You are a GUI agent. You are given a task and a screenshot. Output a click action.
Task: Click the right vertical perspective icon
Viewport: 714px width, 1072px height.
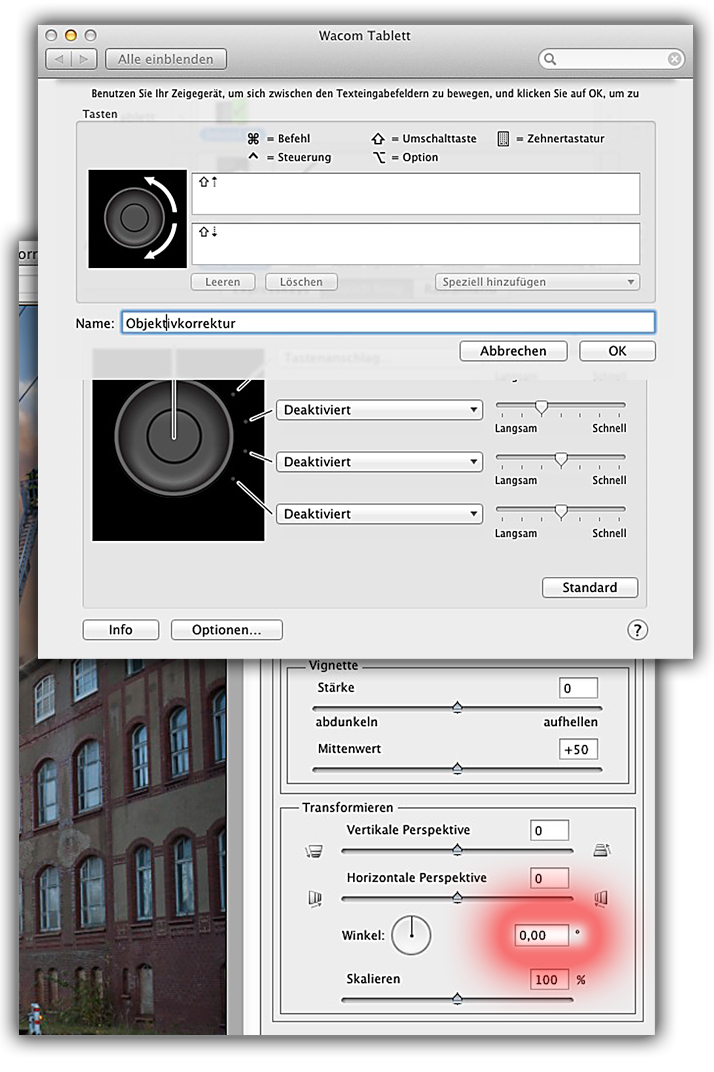[x=602, y=850]
